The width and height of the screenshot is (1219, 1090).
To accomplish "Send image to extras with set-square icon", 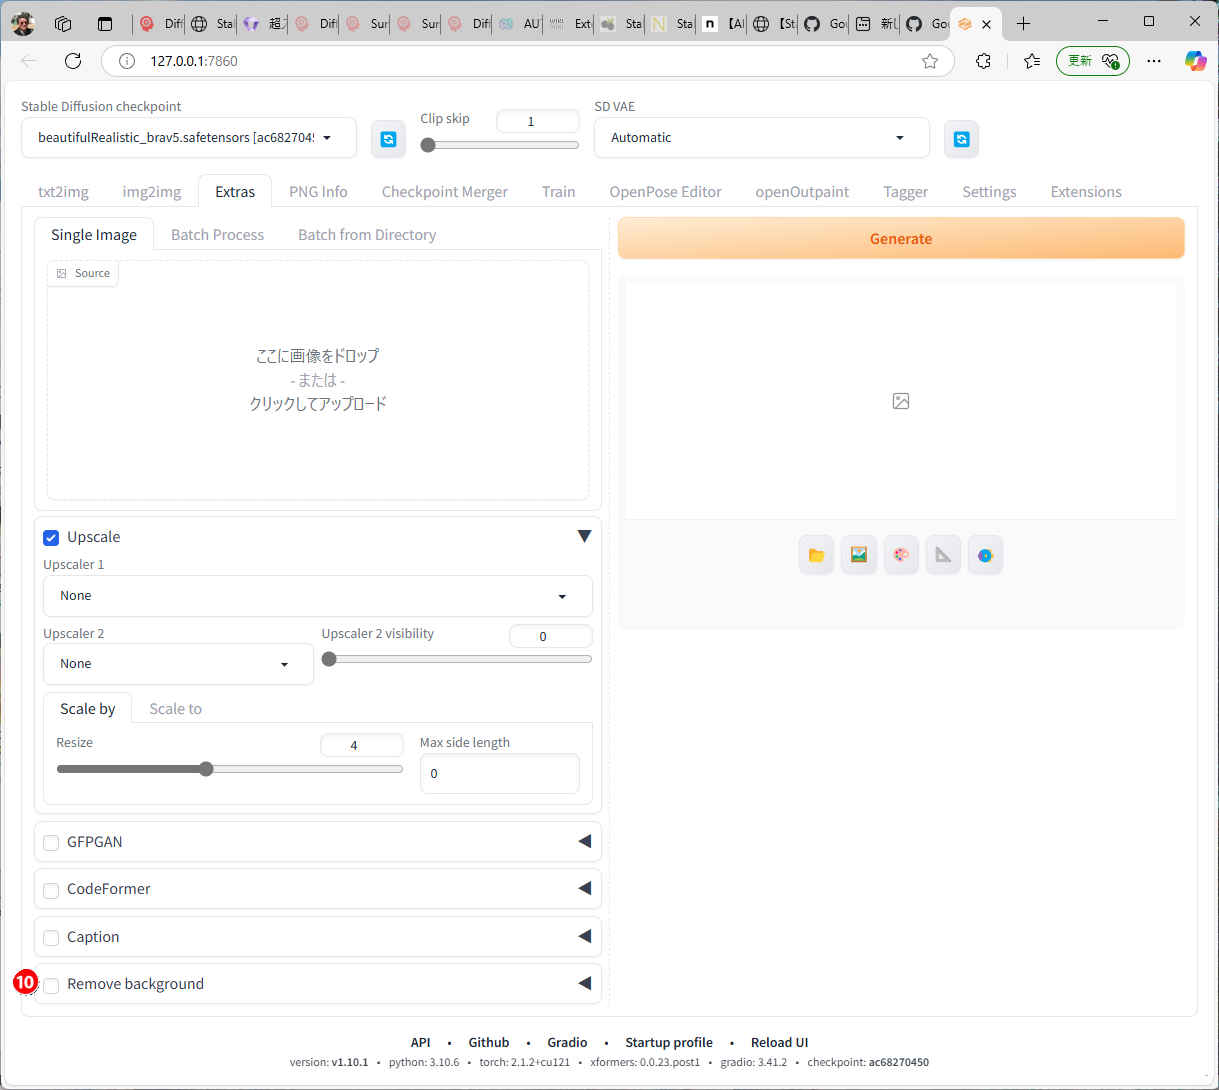I will [943, 555].
